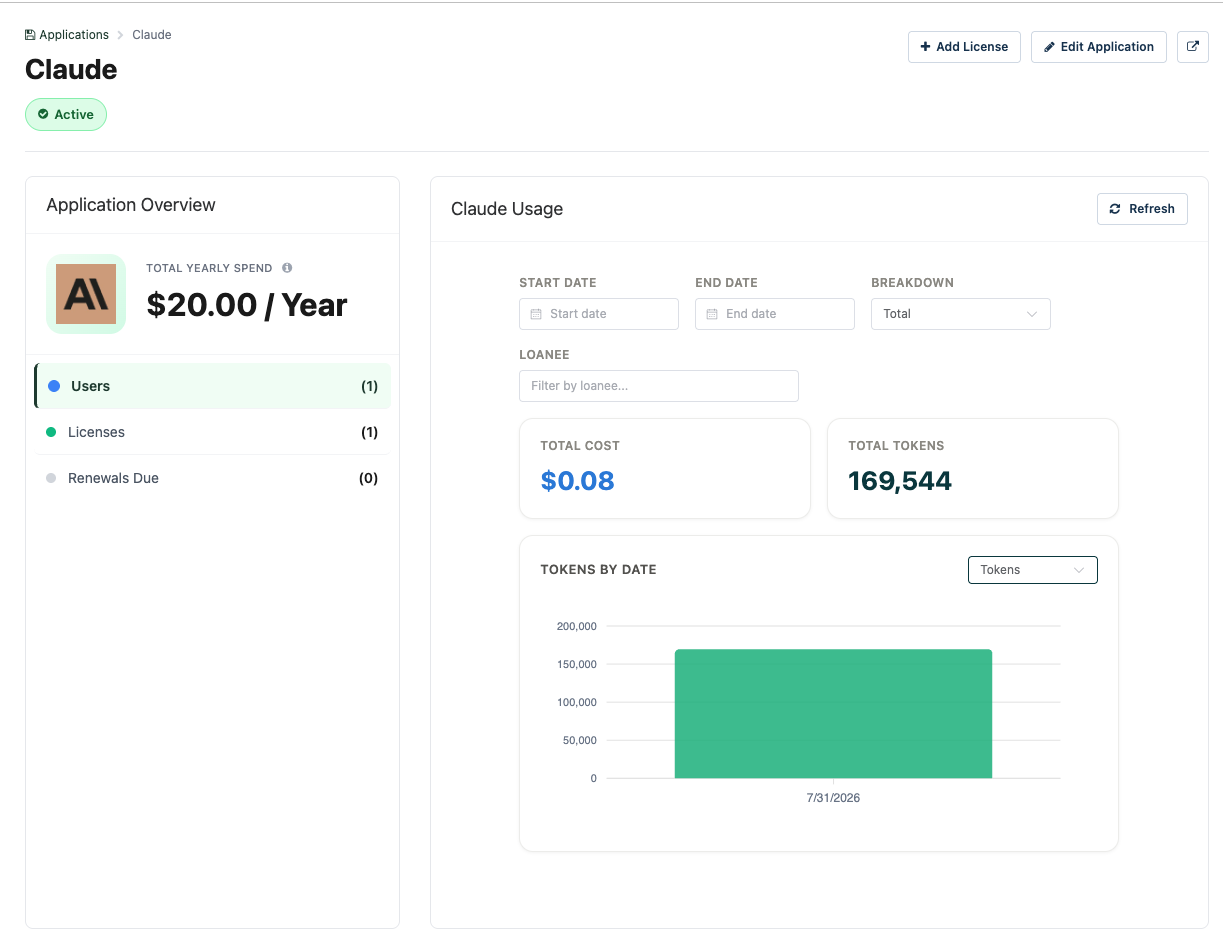The image size is (1223, 944).
Task: Select the Renewals Due overview row
Action: point(212,478)
